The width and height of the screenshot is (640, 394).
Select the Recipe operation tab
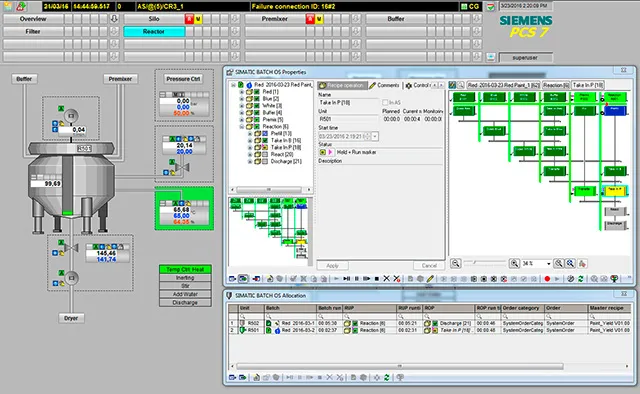tap(342, 85)
